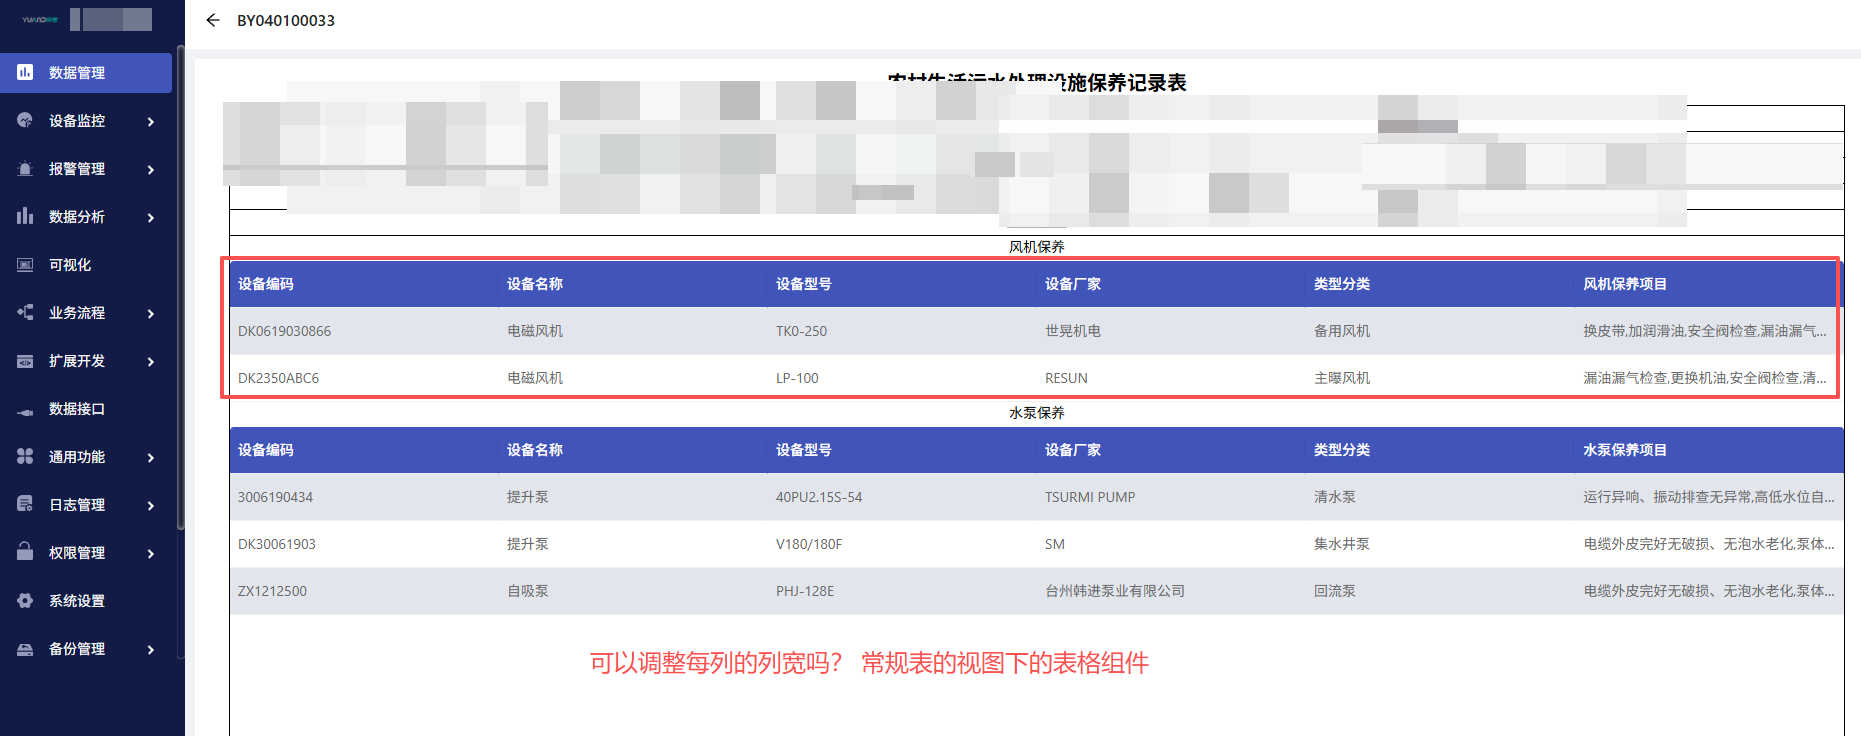Open the 数据管理 menu item

pyautogui.click(x=86, y=73)
